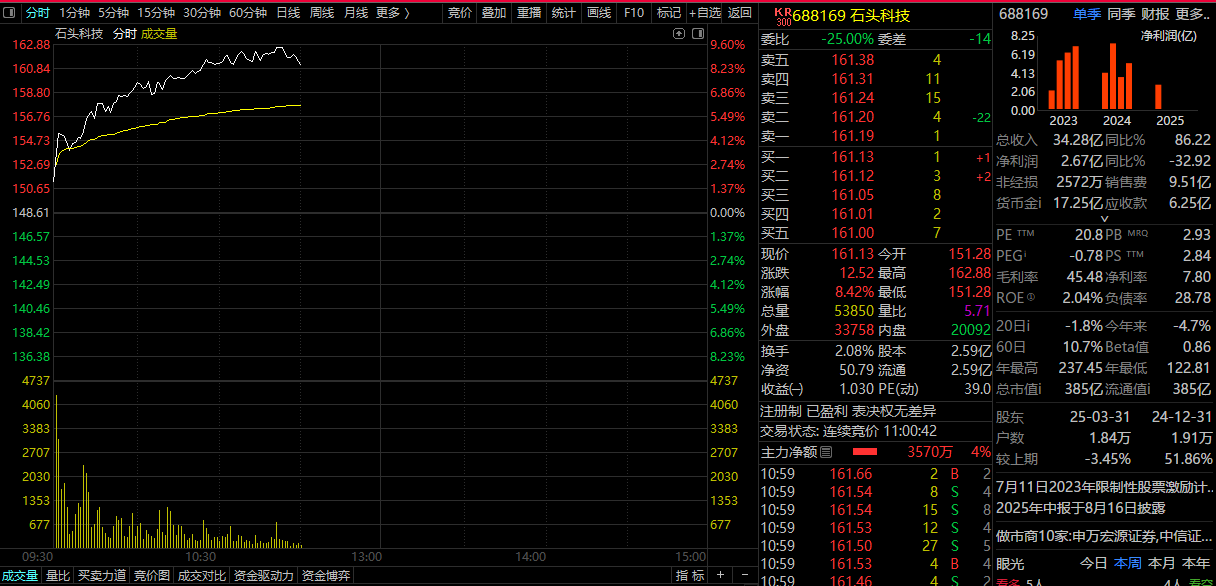The width and height of the screenshot is (1216, 586).
Task: Click the 卖五 price 161.38
Action: (x=852, y=60)
